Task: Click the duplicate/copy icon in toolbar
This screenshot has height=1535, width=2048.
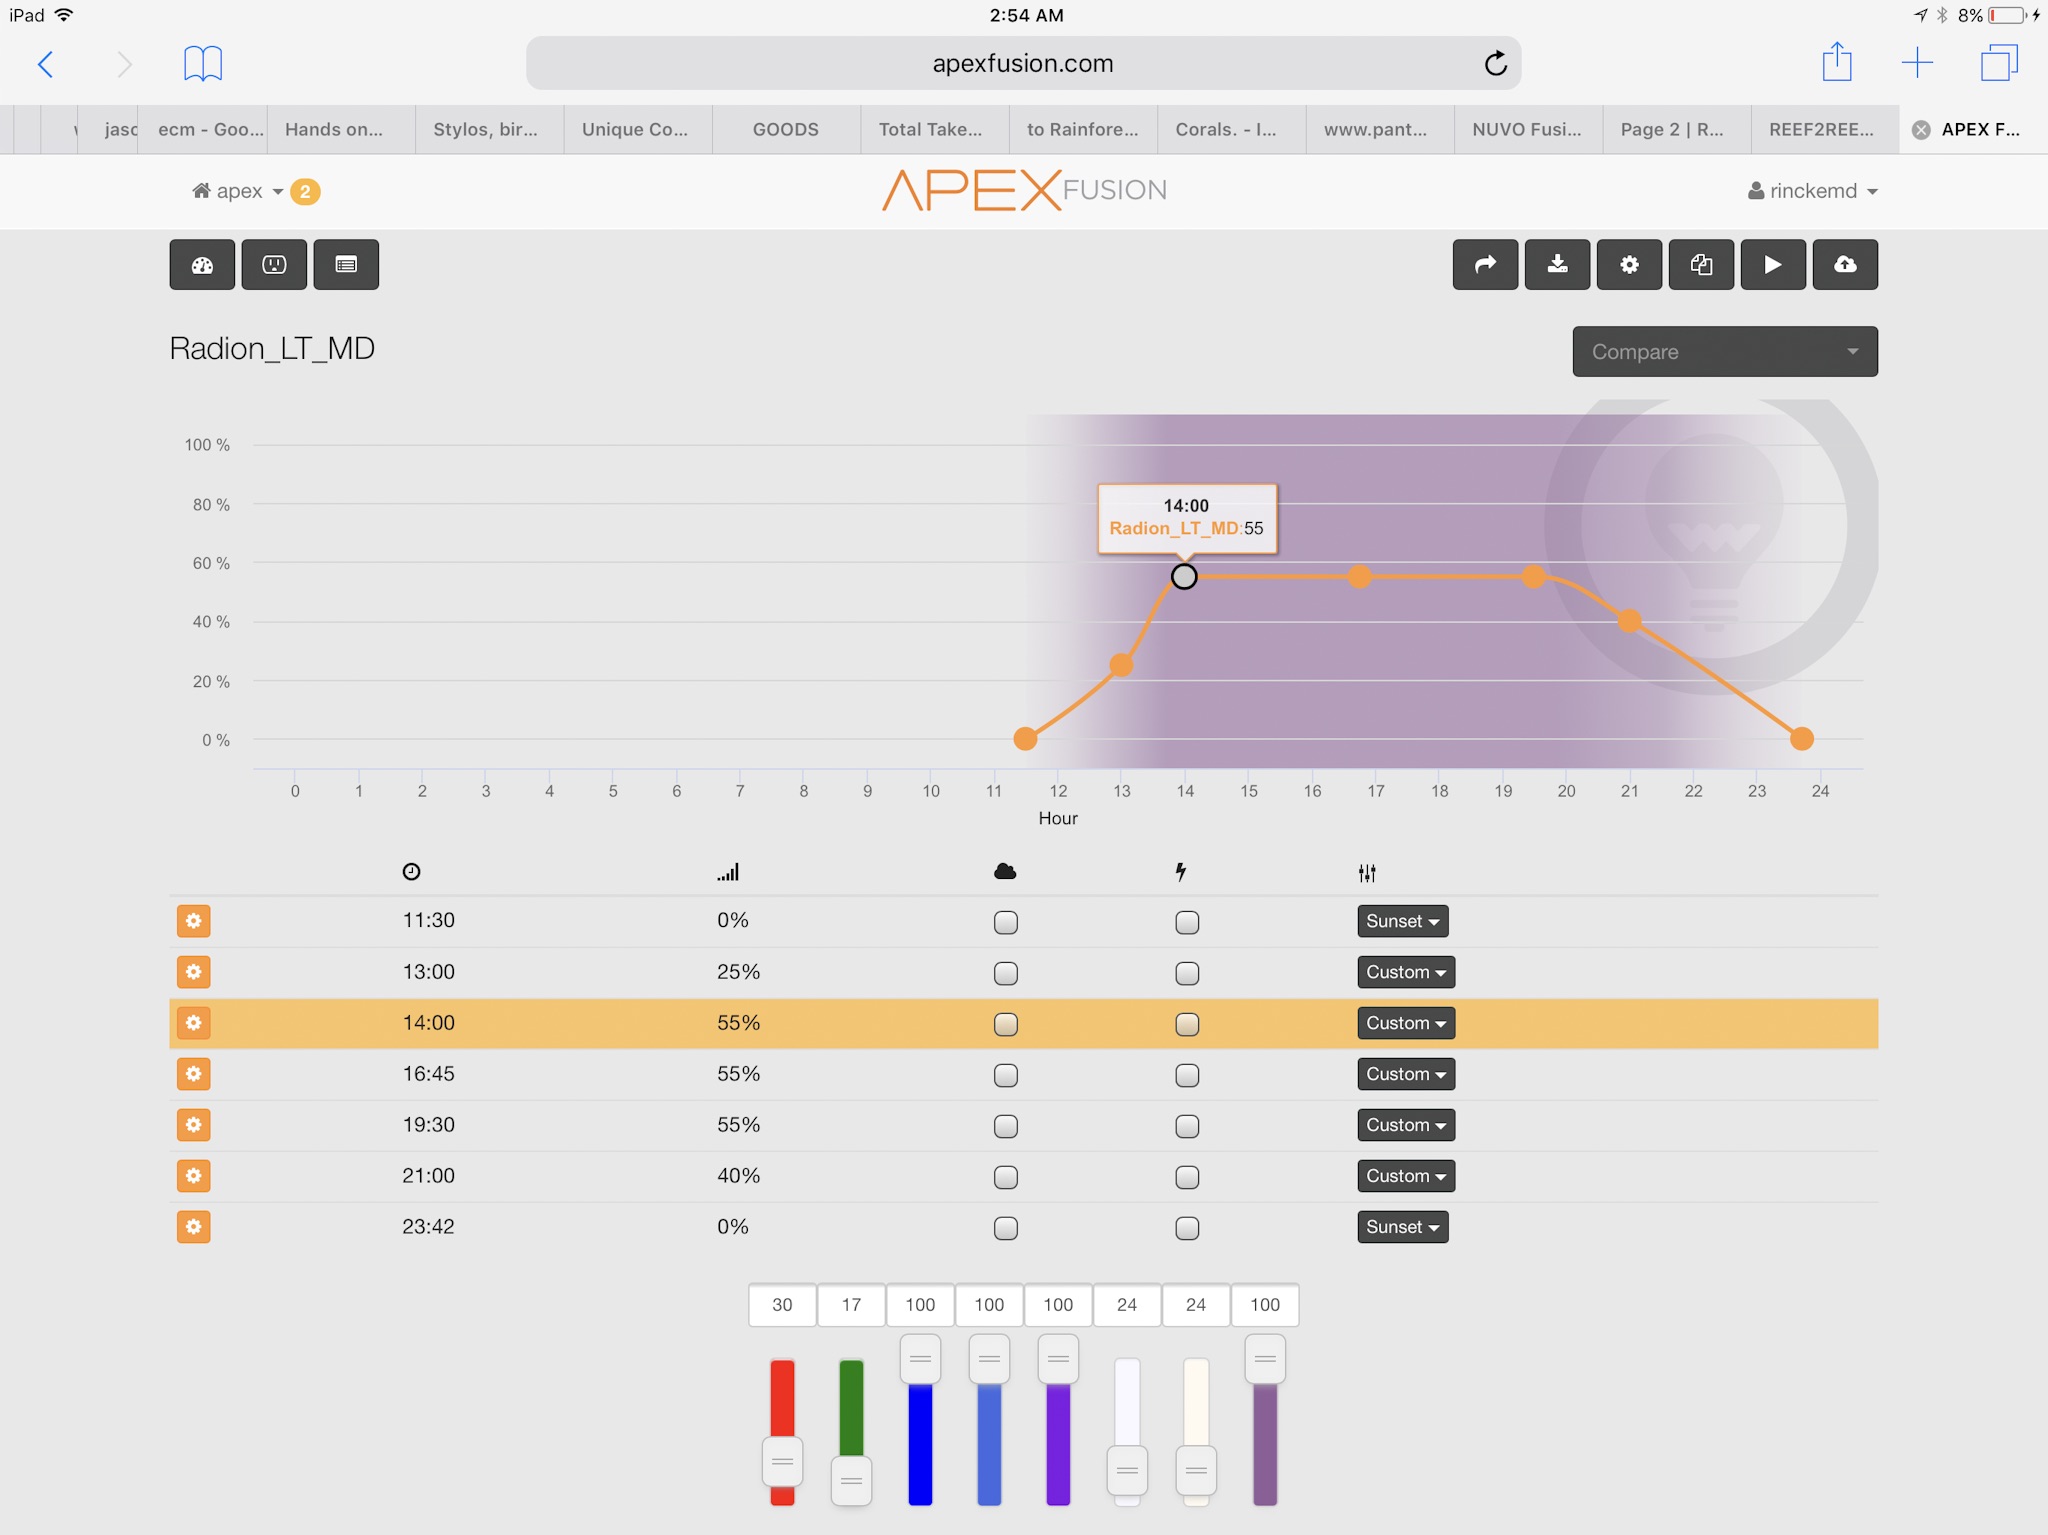Action: point(1700,264)
